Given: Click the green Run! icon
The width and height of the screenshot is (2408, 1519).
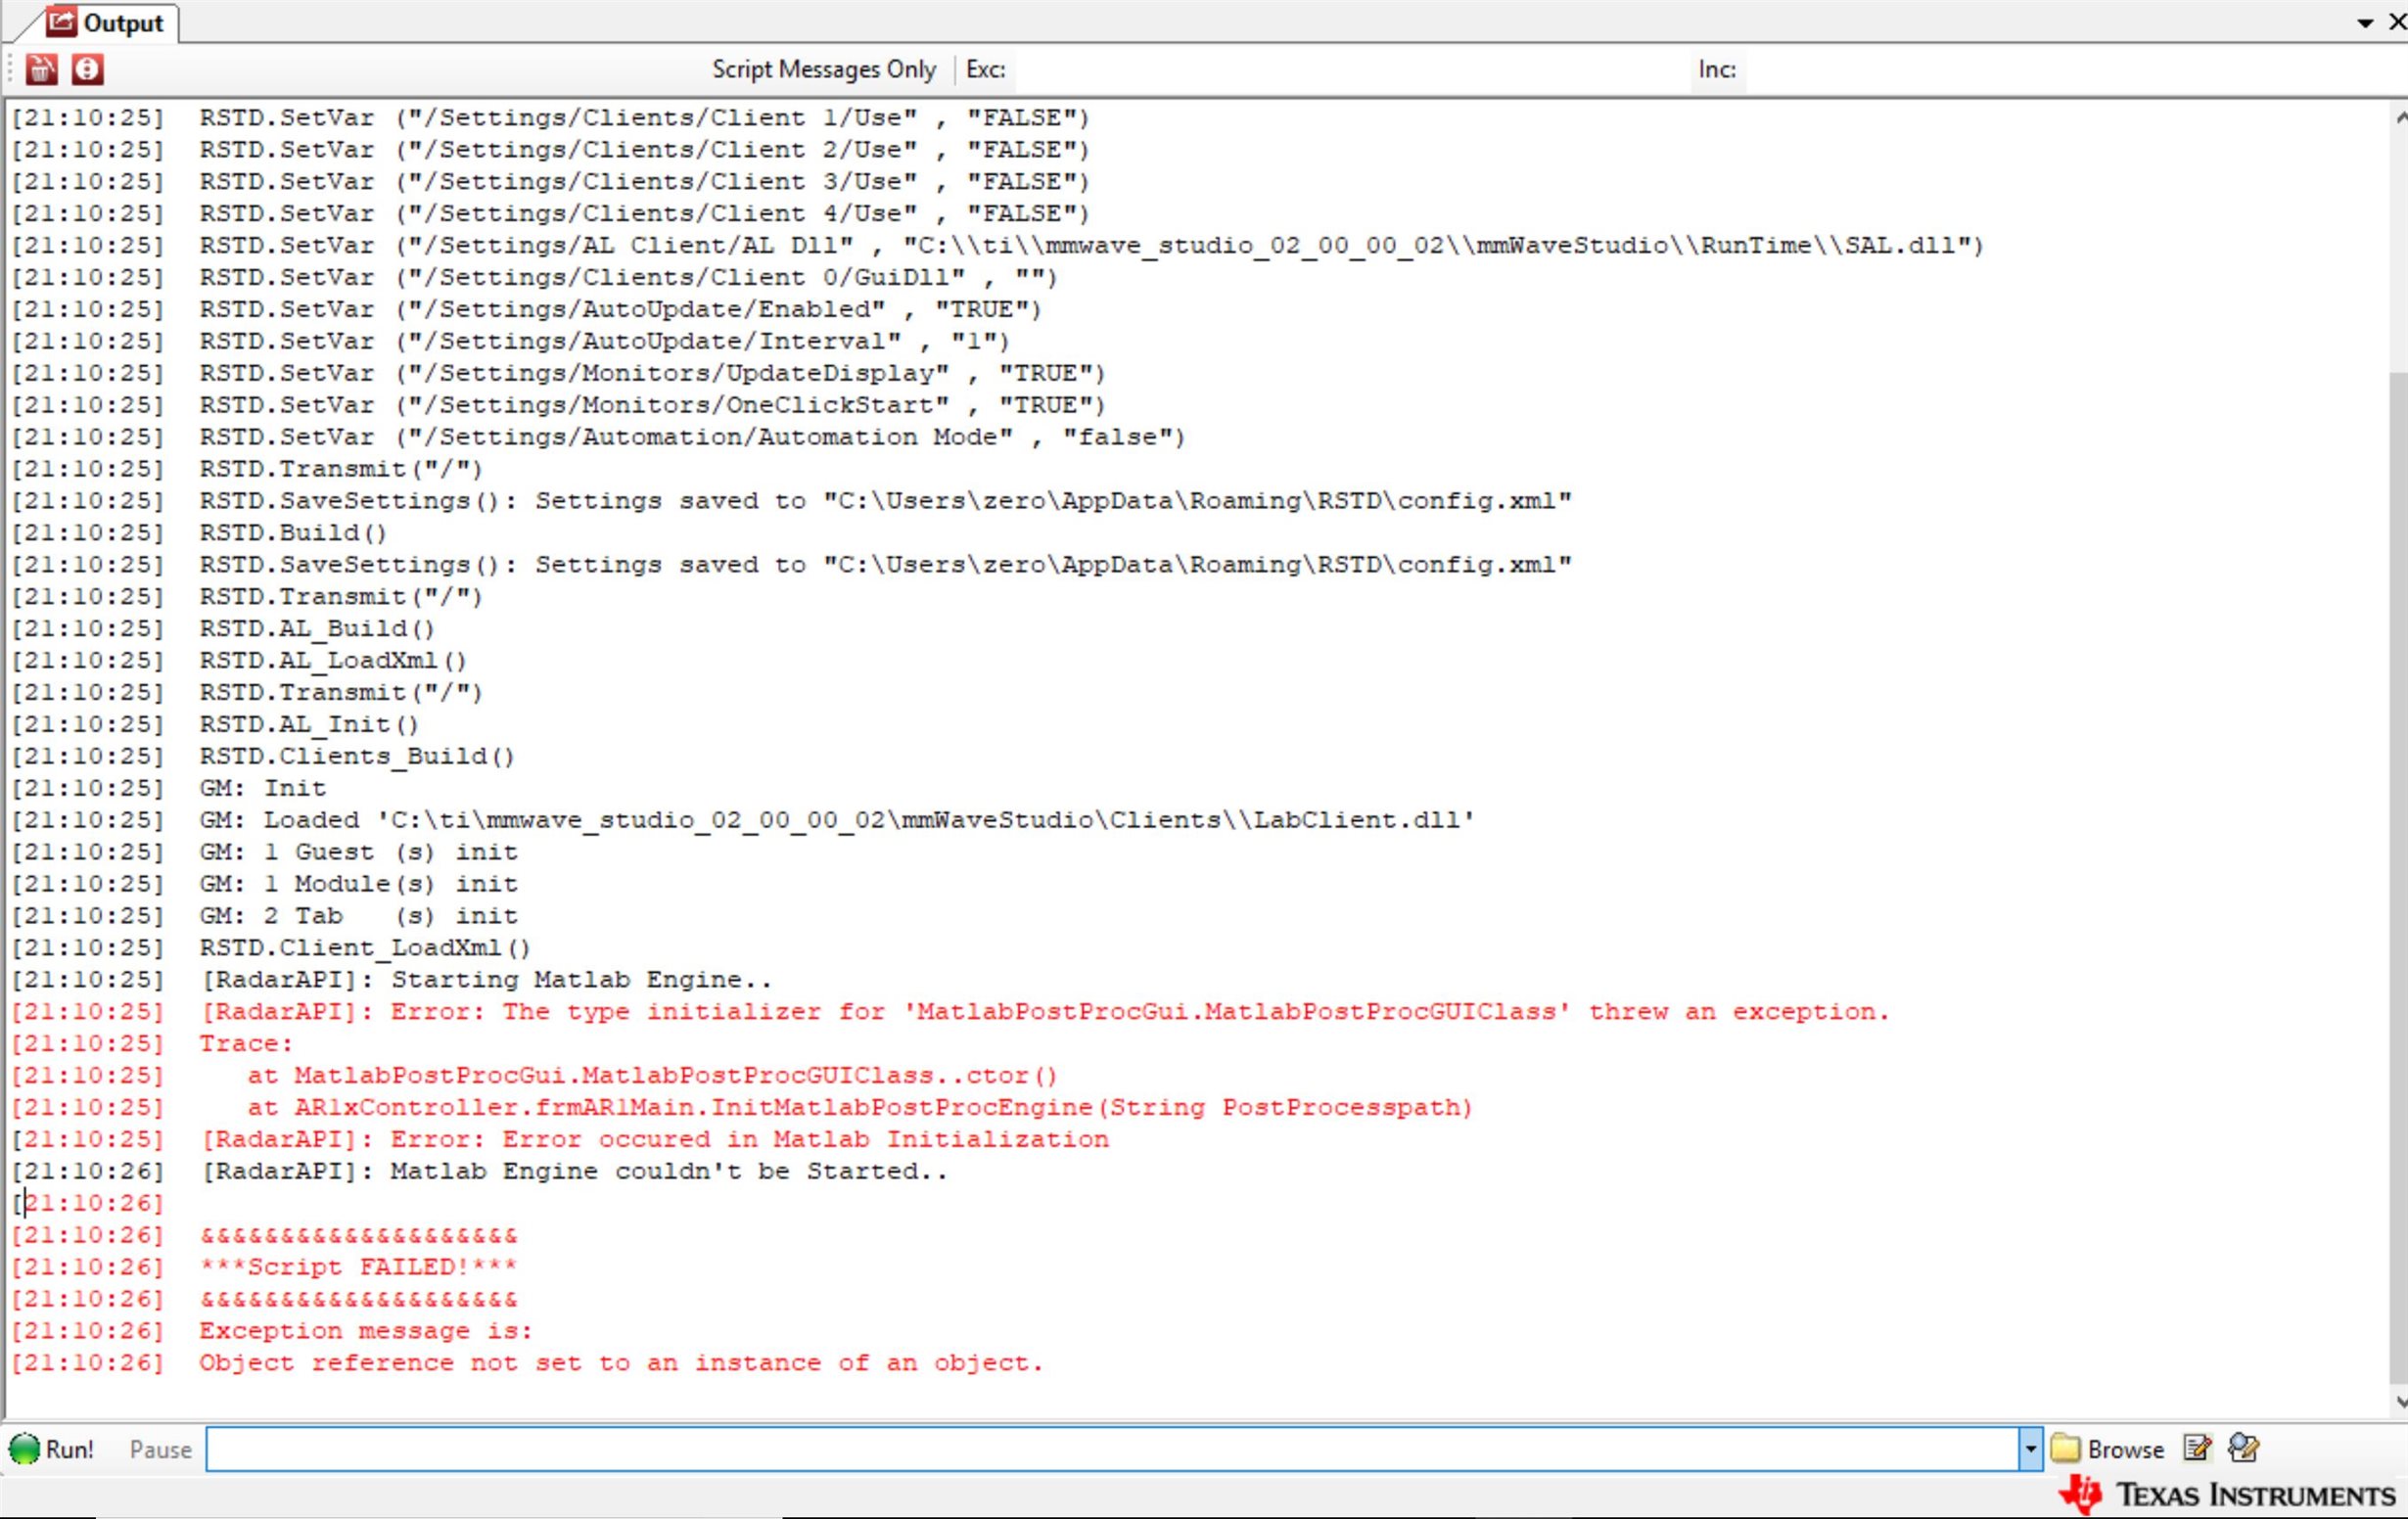Looking at the screenshot, I should pyautogui.click(x=24, y=1449).
